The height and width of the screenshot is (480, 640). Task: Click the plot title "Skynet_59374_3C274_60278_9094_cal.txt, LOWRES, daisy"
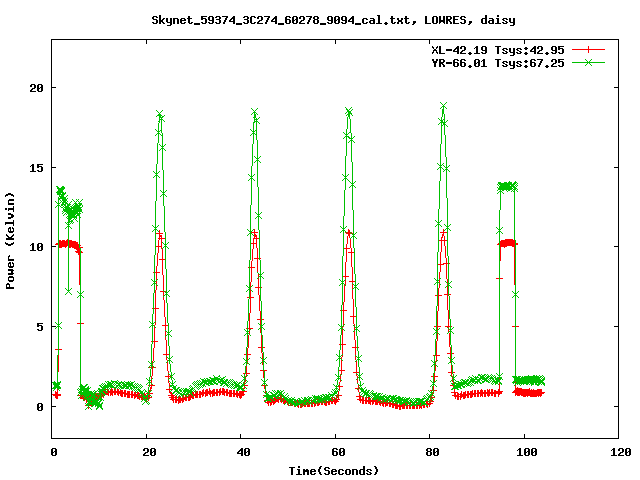(x=333, y=20)
